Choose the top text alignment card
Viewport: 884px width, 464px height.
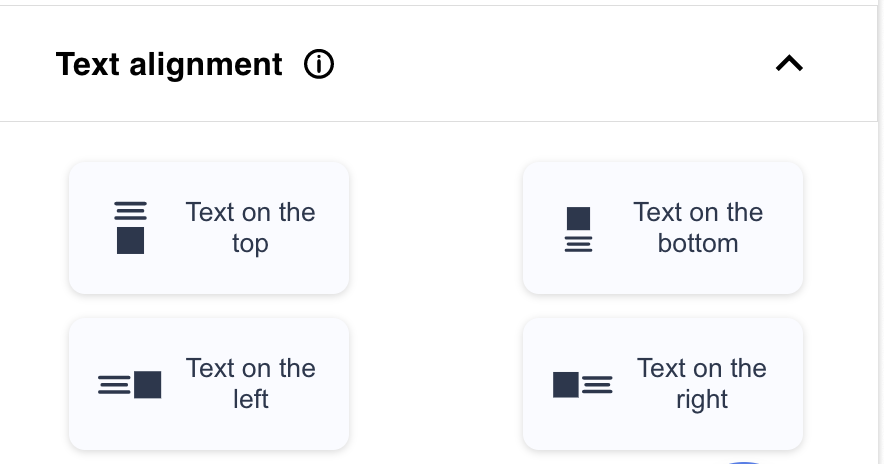click(x=208, y=228)
